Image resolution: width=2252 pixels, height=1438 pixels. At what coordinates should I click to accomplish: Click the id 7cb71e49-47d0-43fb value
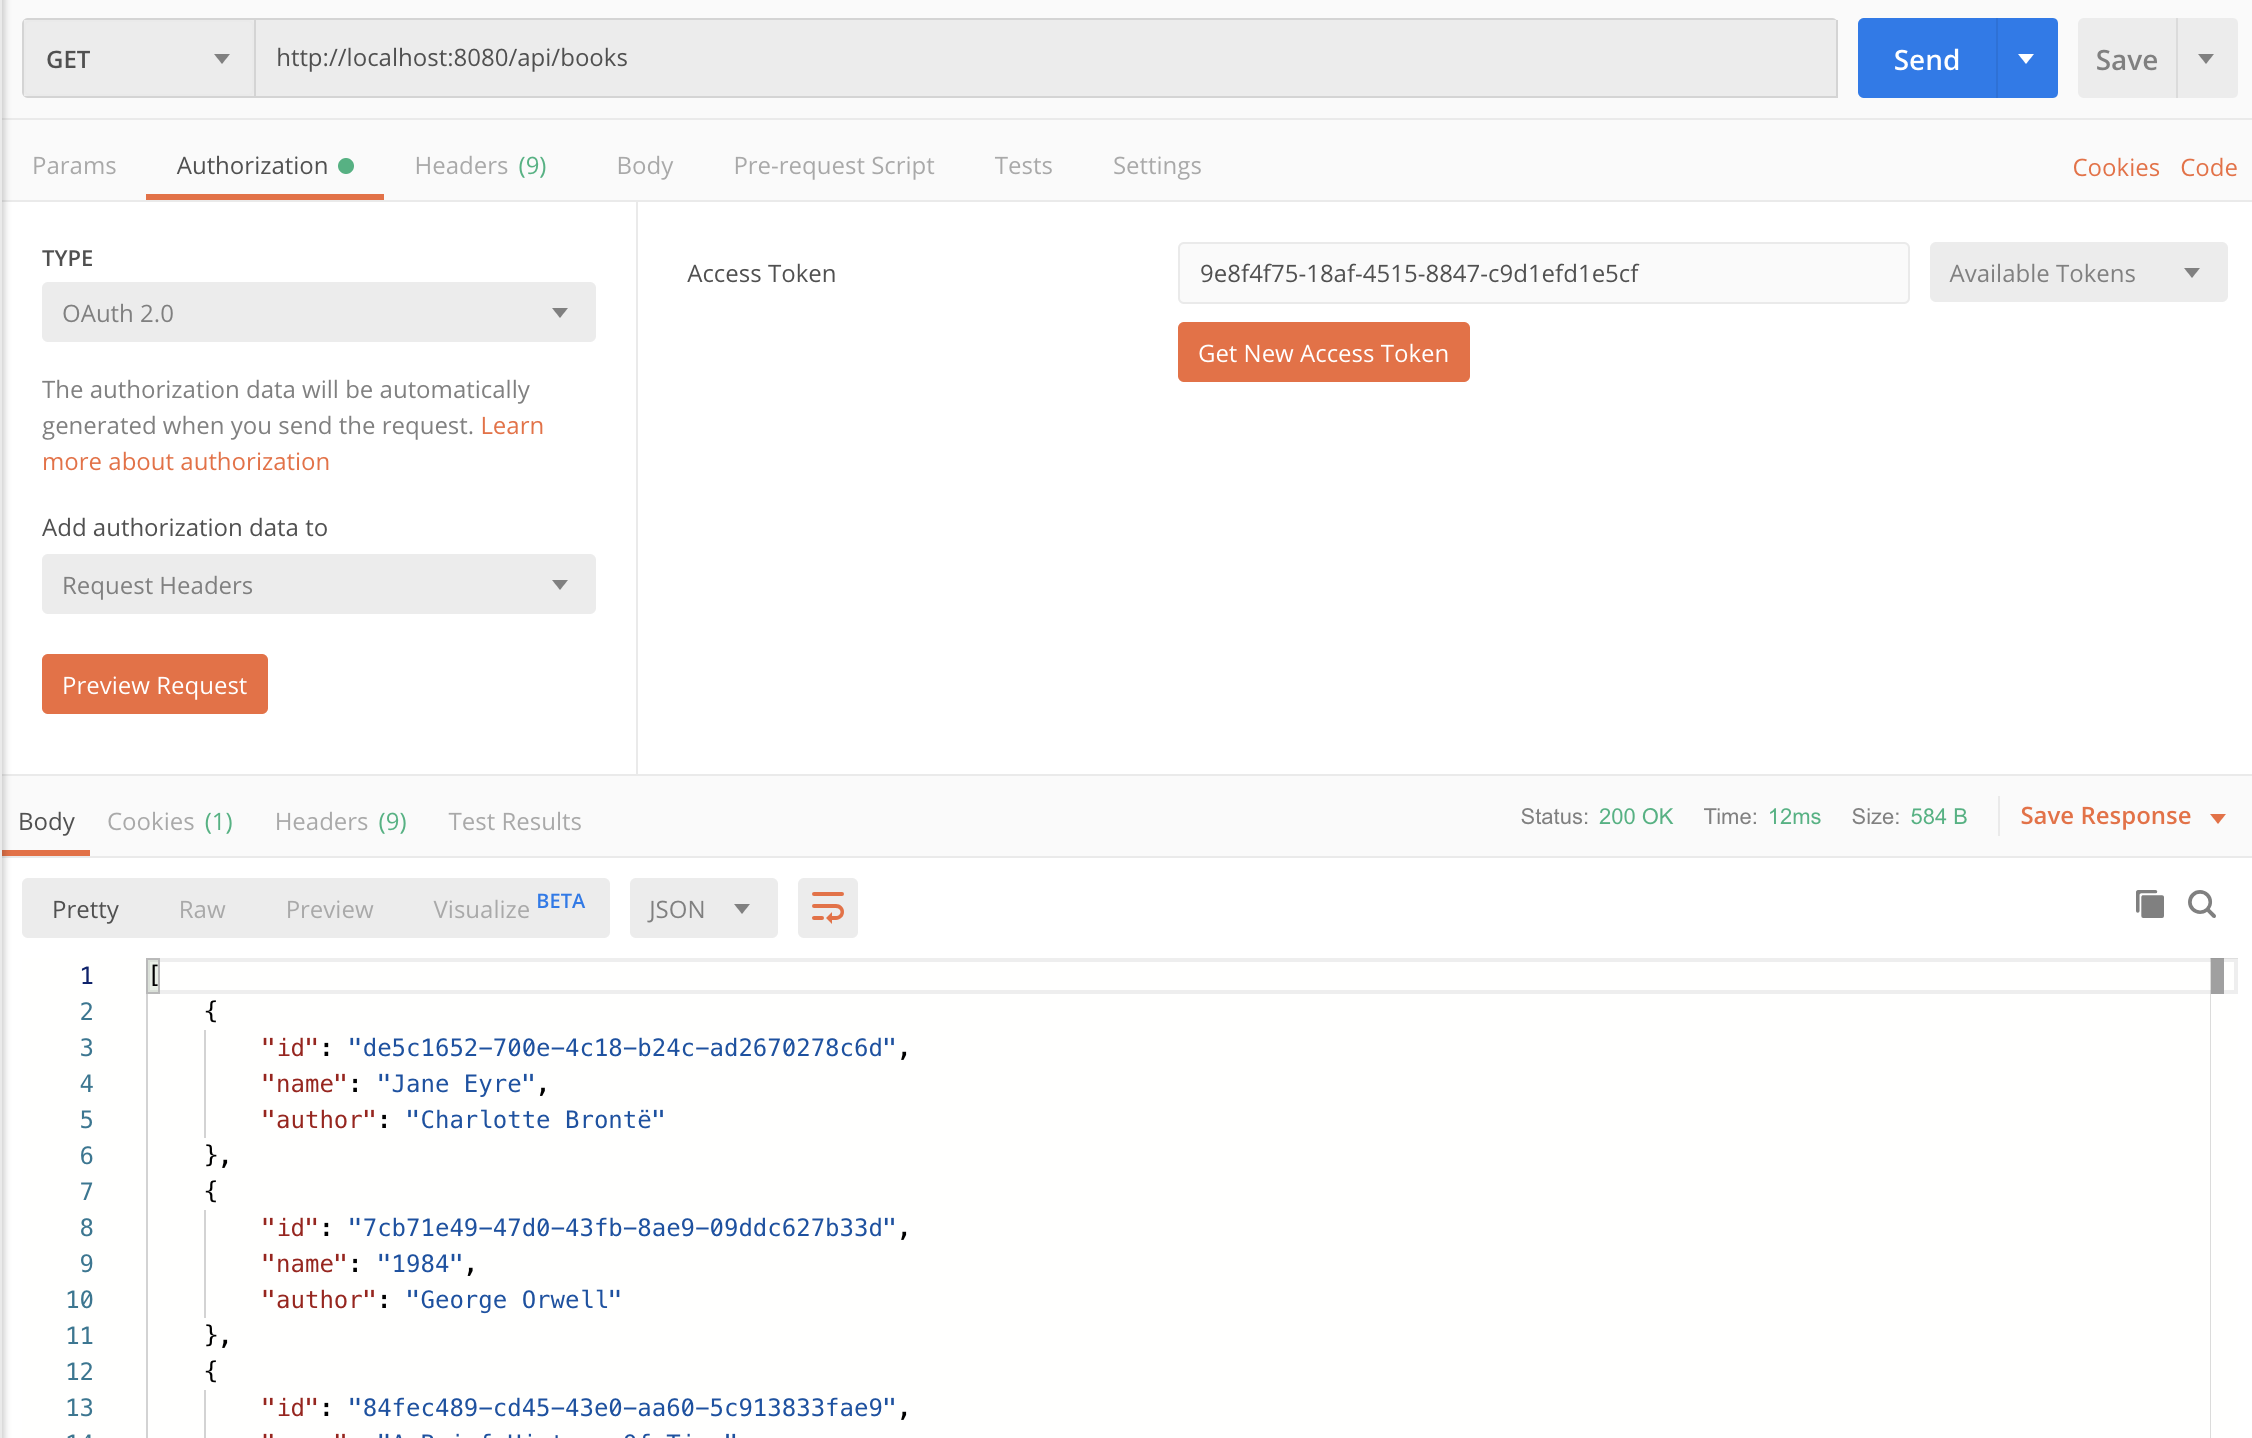(622, 1228)
